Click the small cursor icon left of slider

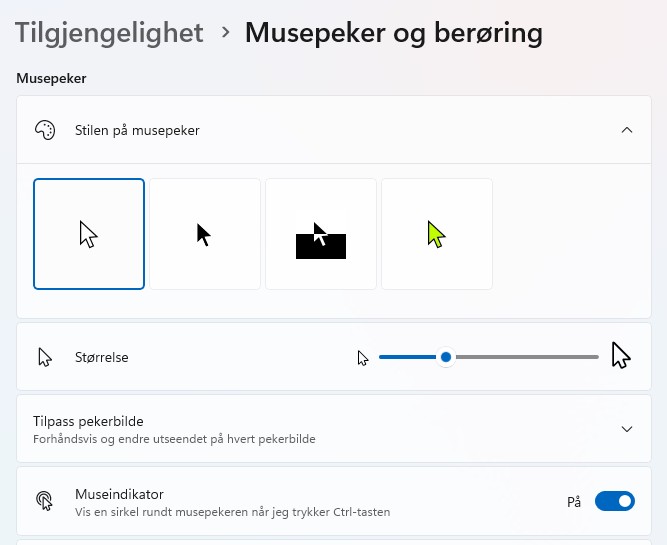363,358
